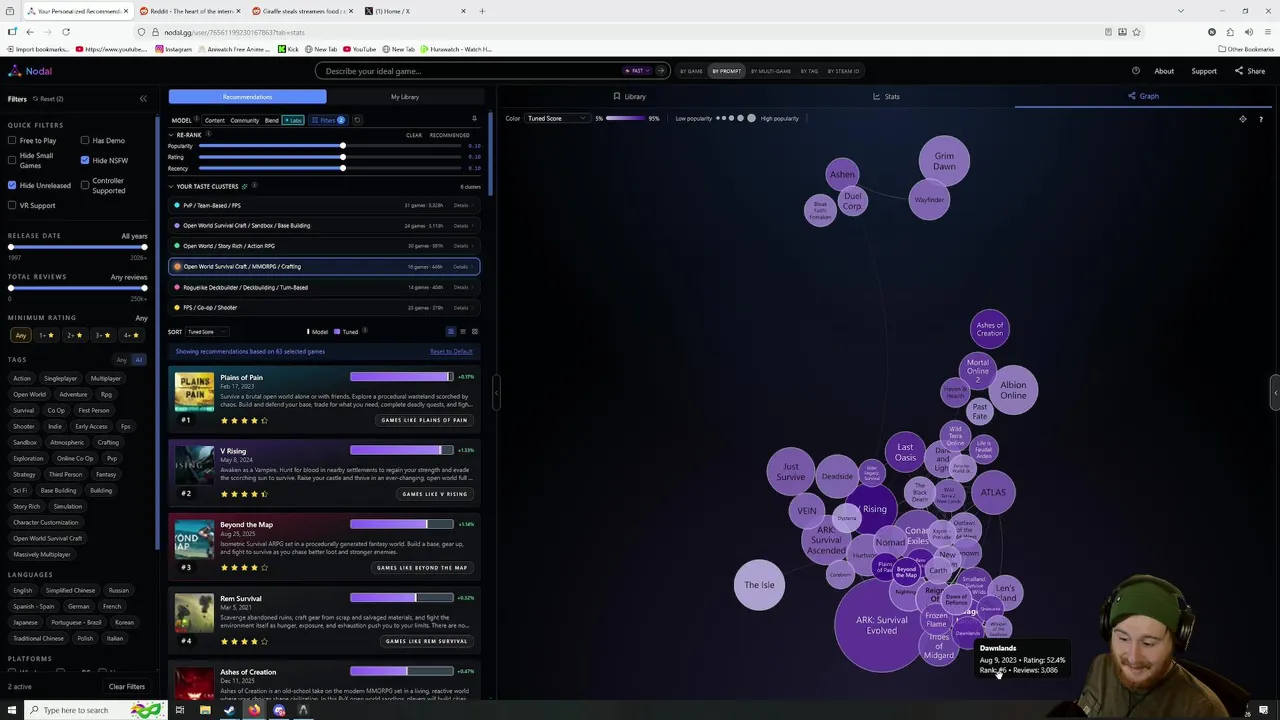Screen dimensions: 1280x720
Task: Check Controller Supported
Action: [85, 185]
